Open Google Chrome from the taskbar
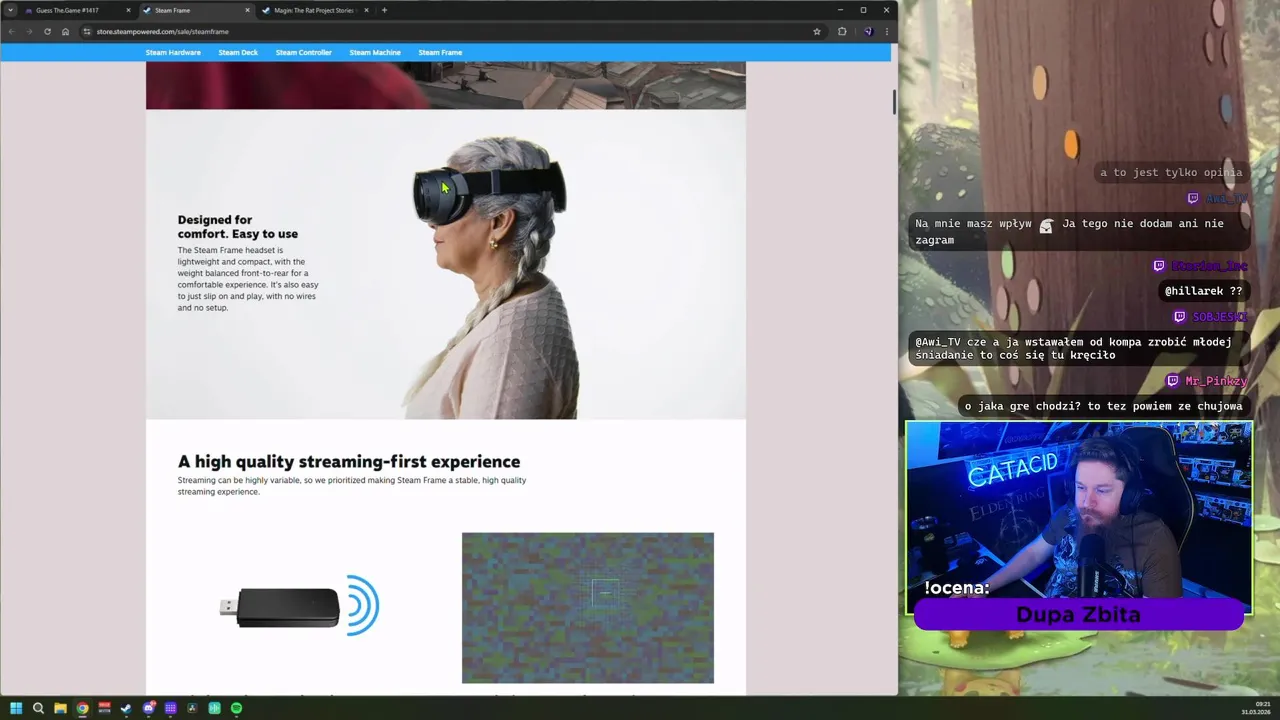 click(82, 708)
